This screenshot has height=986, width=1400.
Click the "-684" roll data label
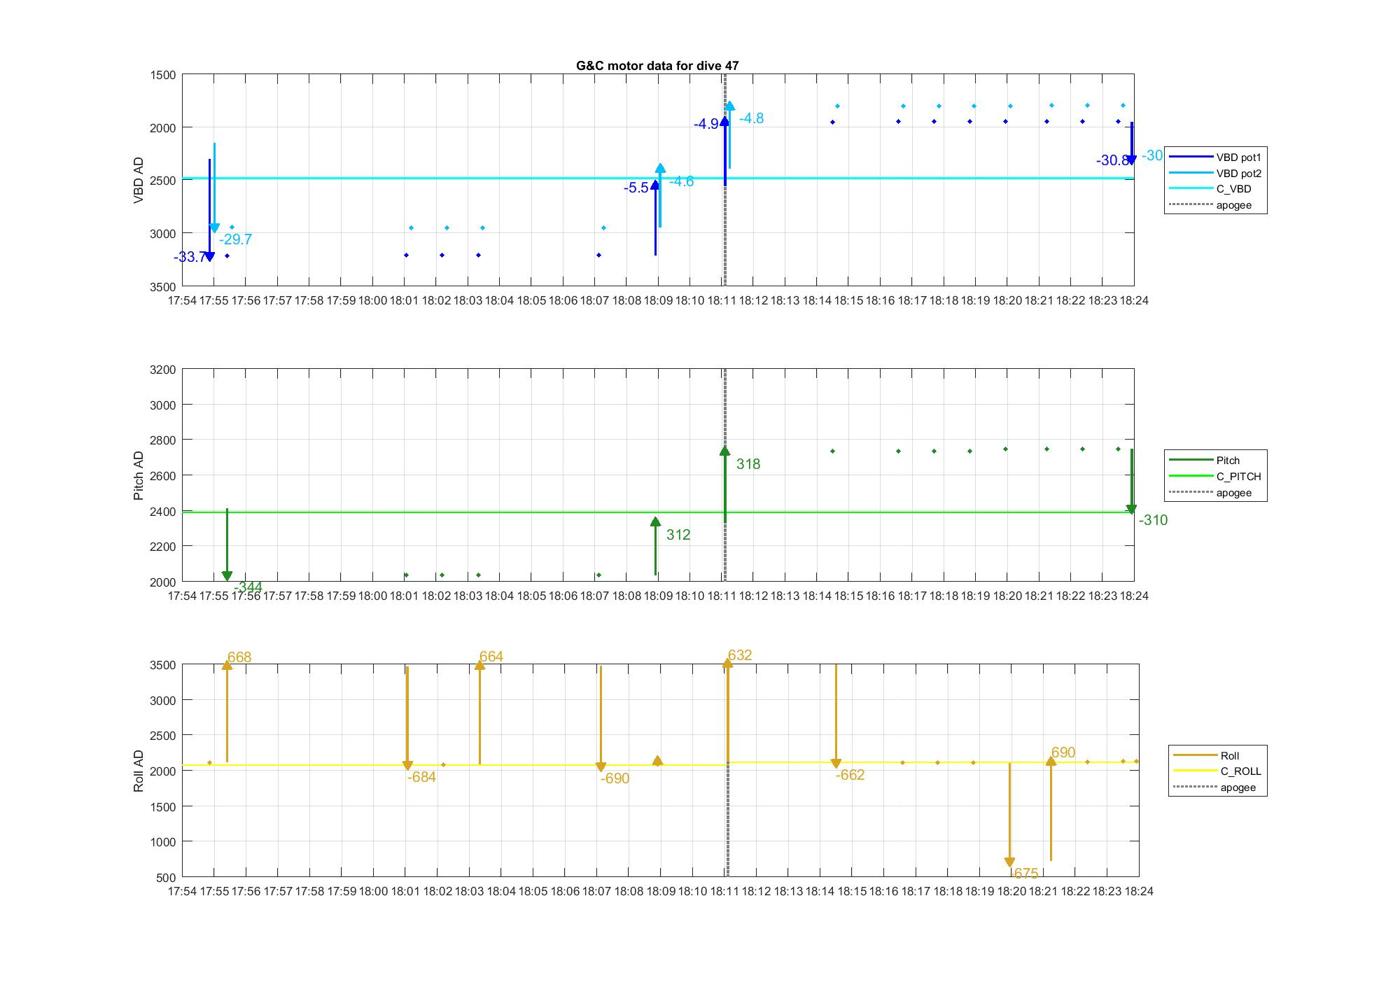pos(421,777)
